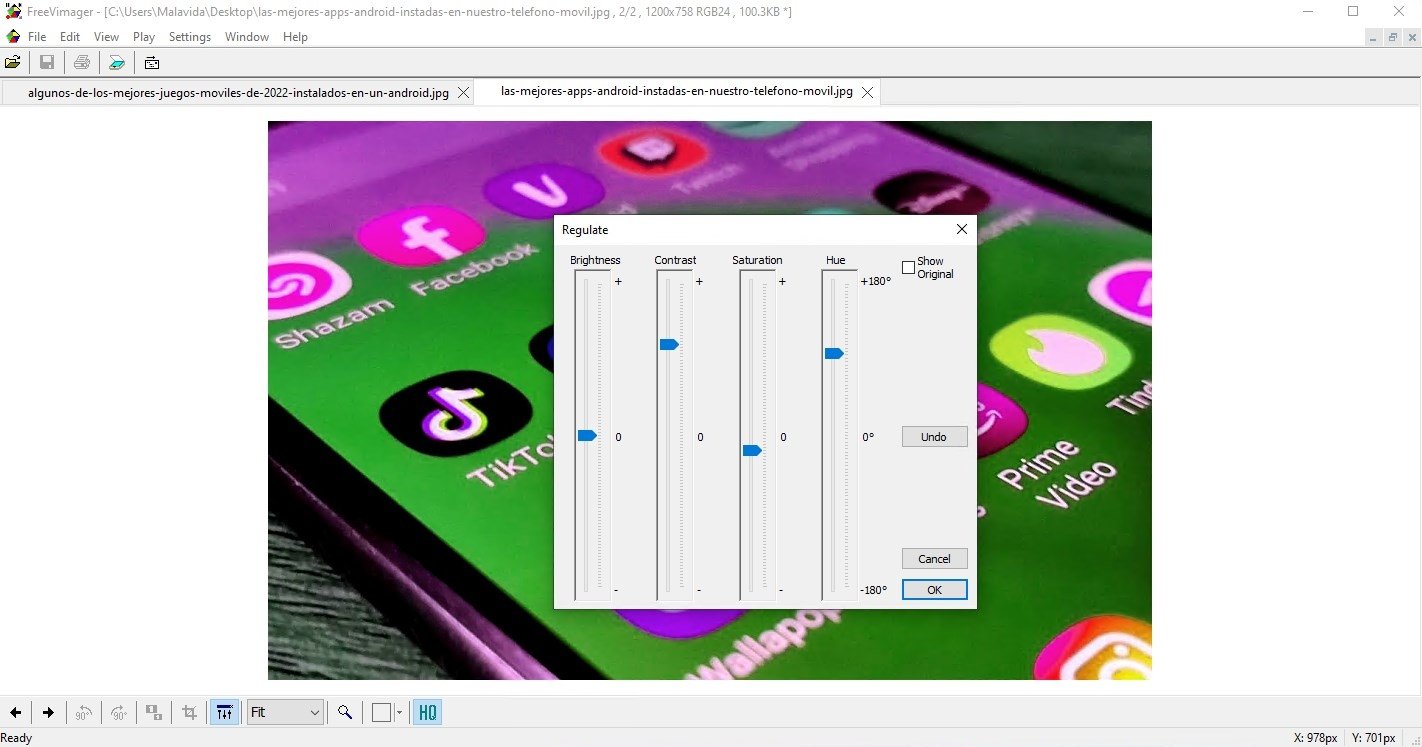Click the Open file folder icon
Image resolution: width=1422 pixels, height=747 pixels.
(x=13, y=63)
